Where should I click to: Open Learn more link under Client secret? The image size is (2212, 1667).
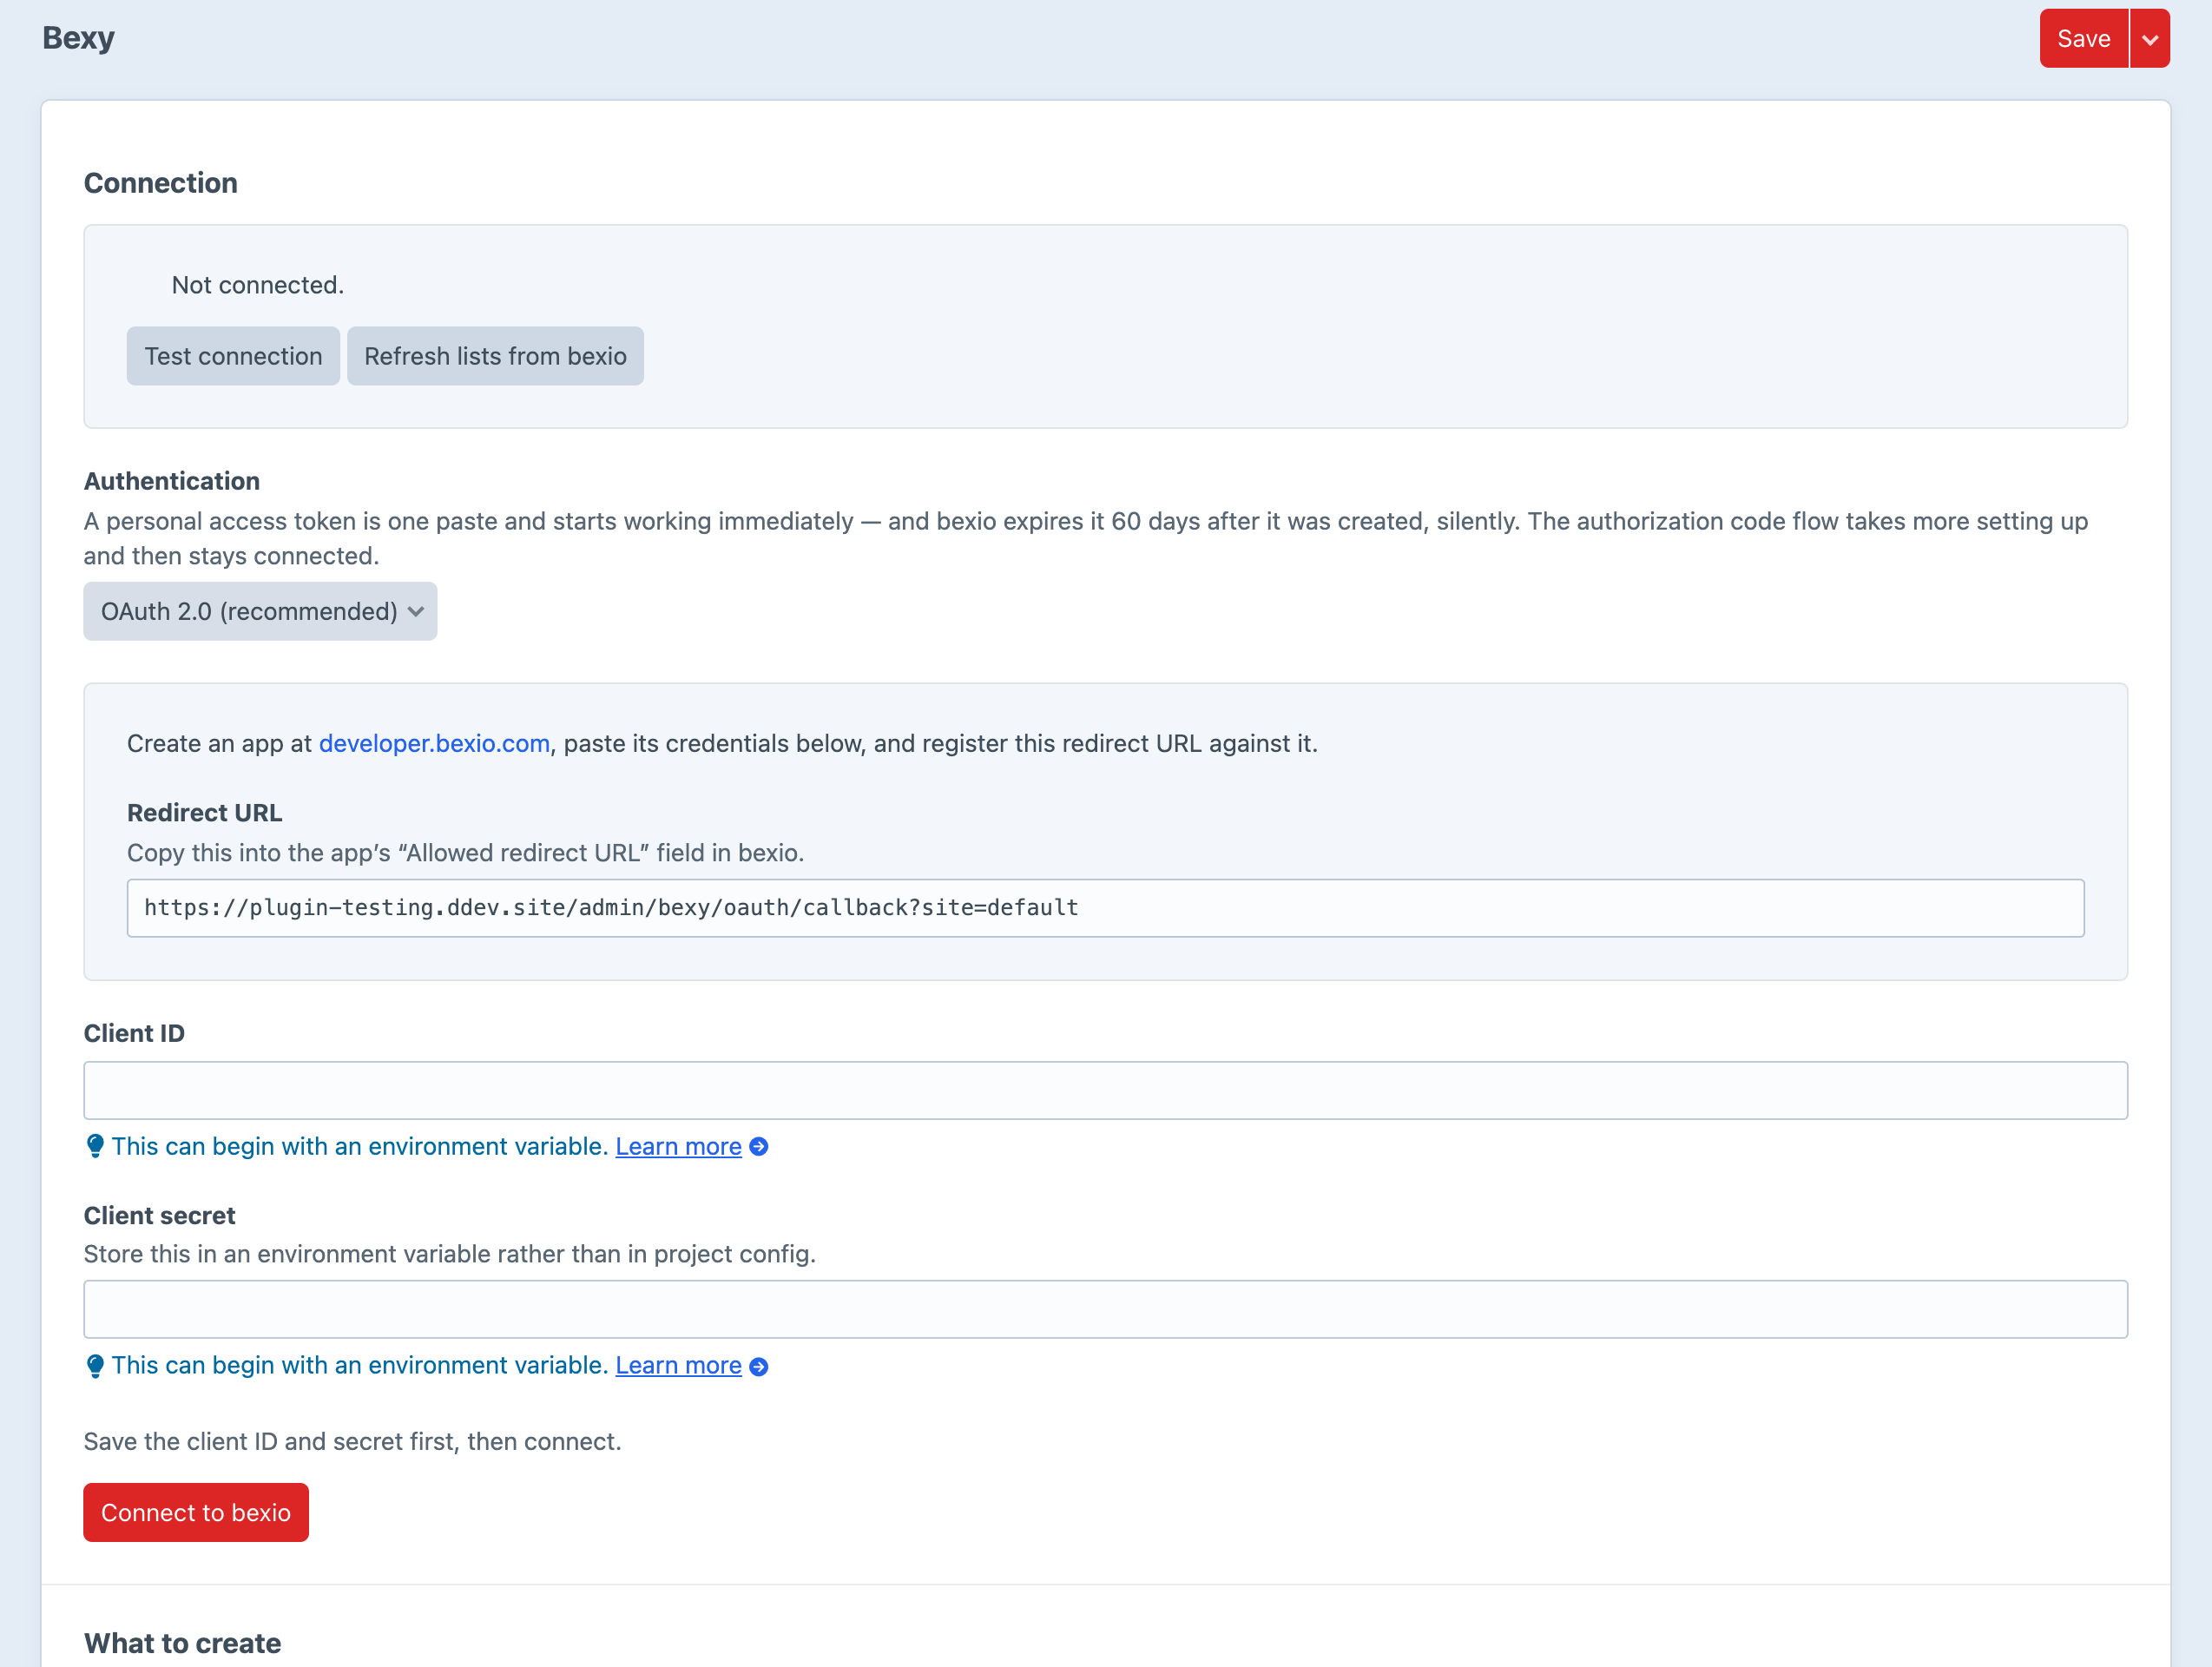point(678,1365)
